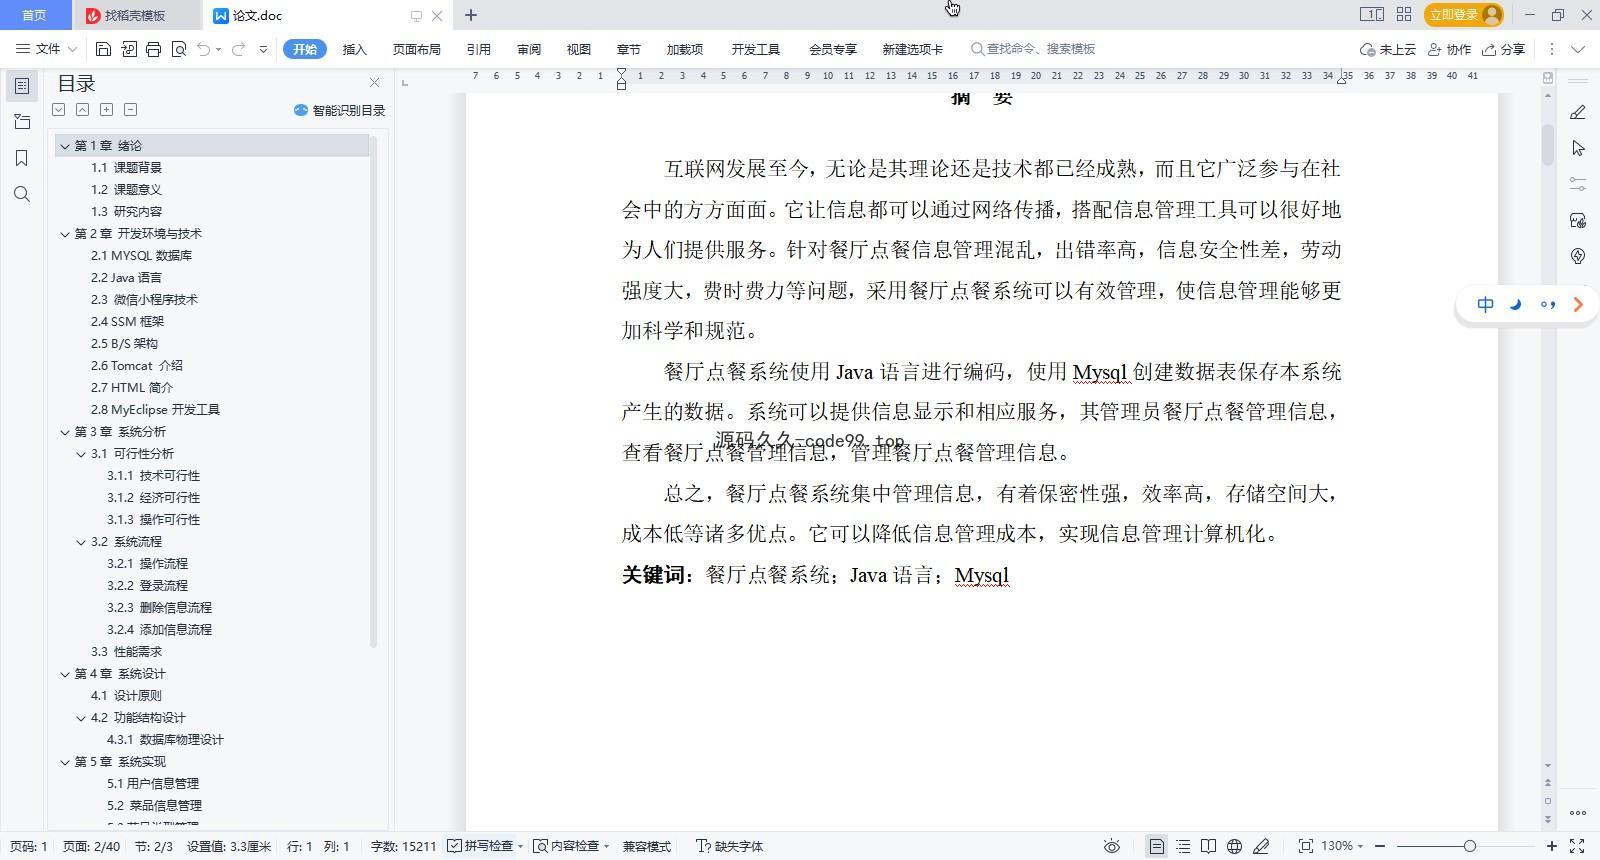Open the outline (目录) navigation pane icon
1600x860 pixels.
click(x=22, y=86)
